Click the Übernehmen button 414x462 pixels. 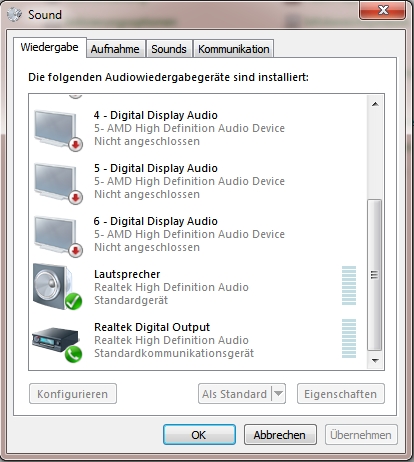click(361, 435)
